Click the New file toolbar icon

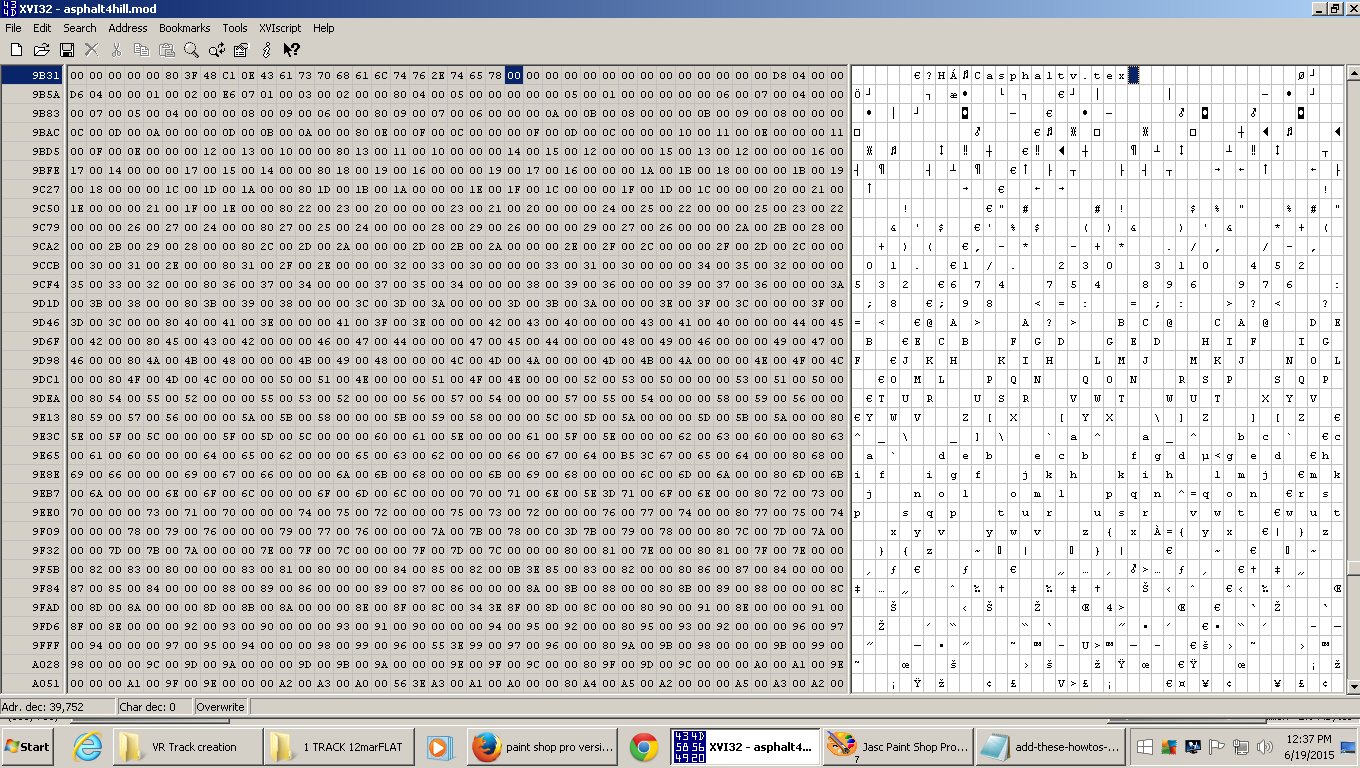tap(16, 49)
